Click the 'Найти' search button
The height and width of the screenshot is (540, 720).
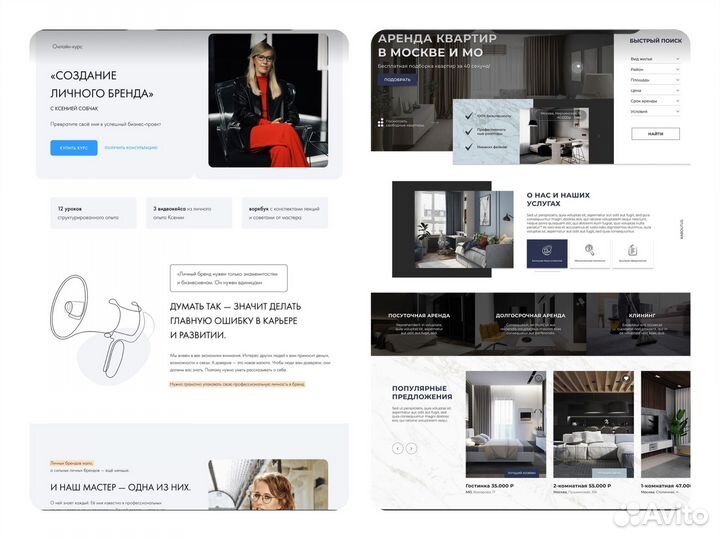[x=655, y=133]
